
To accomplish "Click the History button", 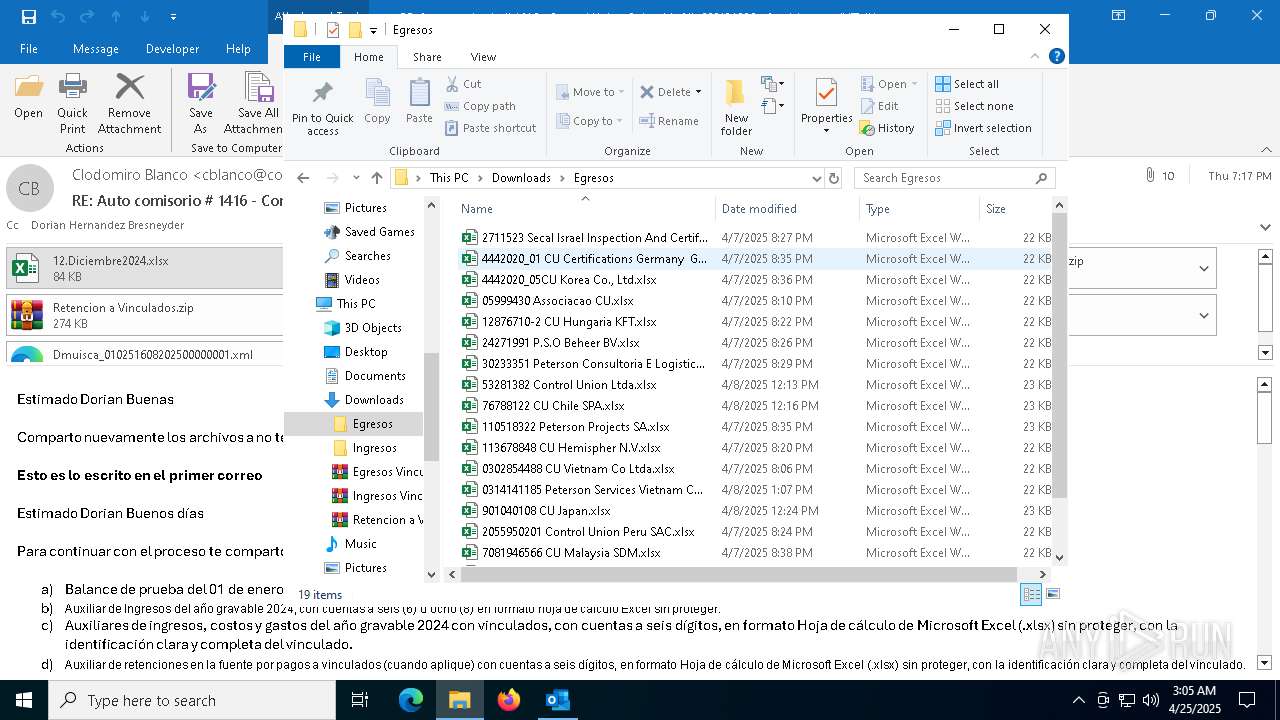I will click(888, 128).
